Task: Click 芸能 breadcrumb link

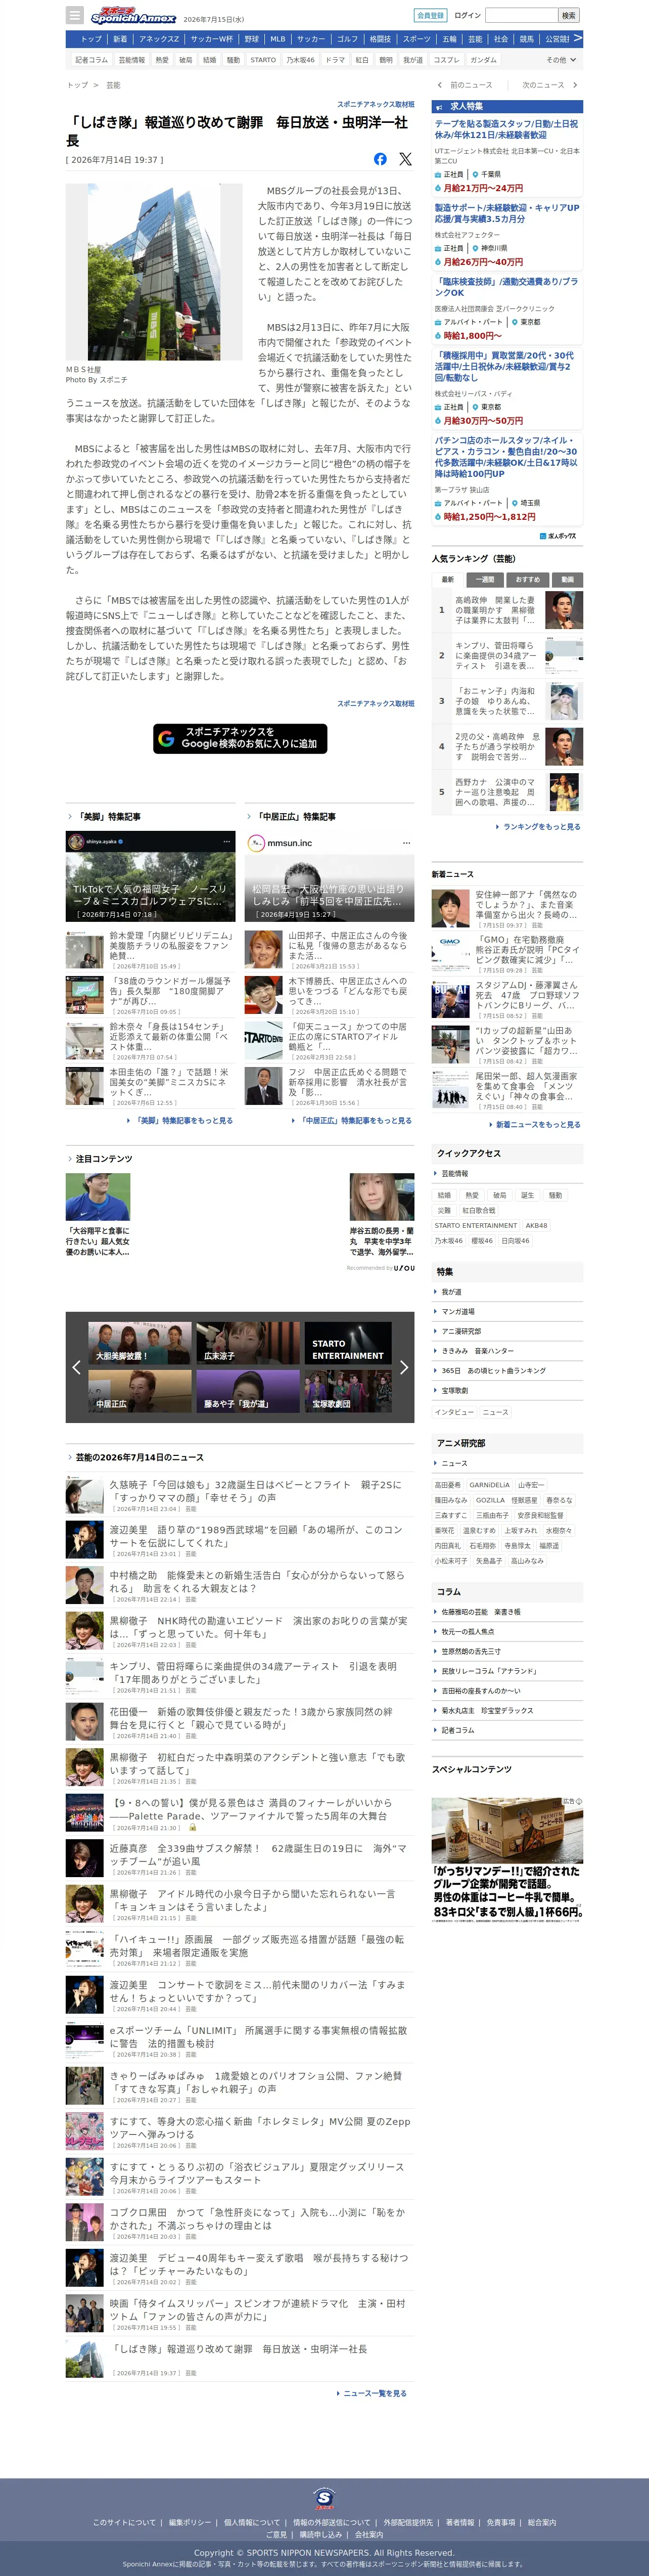Action: pos(113,85)
